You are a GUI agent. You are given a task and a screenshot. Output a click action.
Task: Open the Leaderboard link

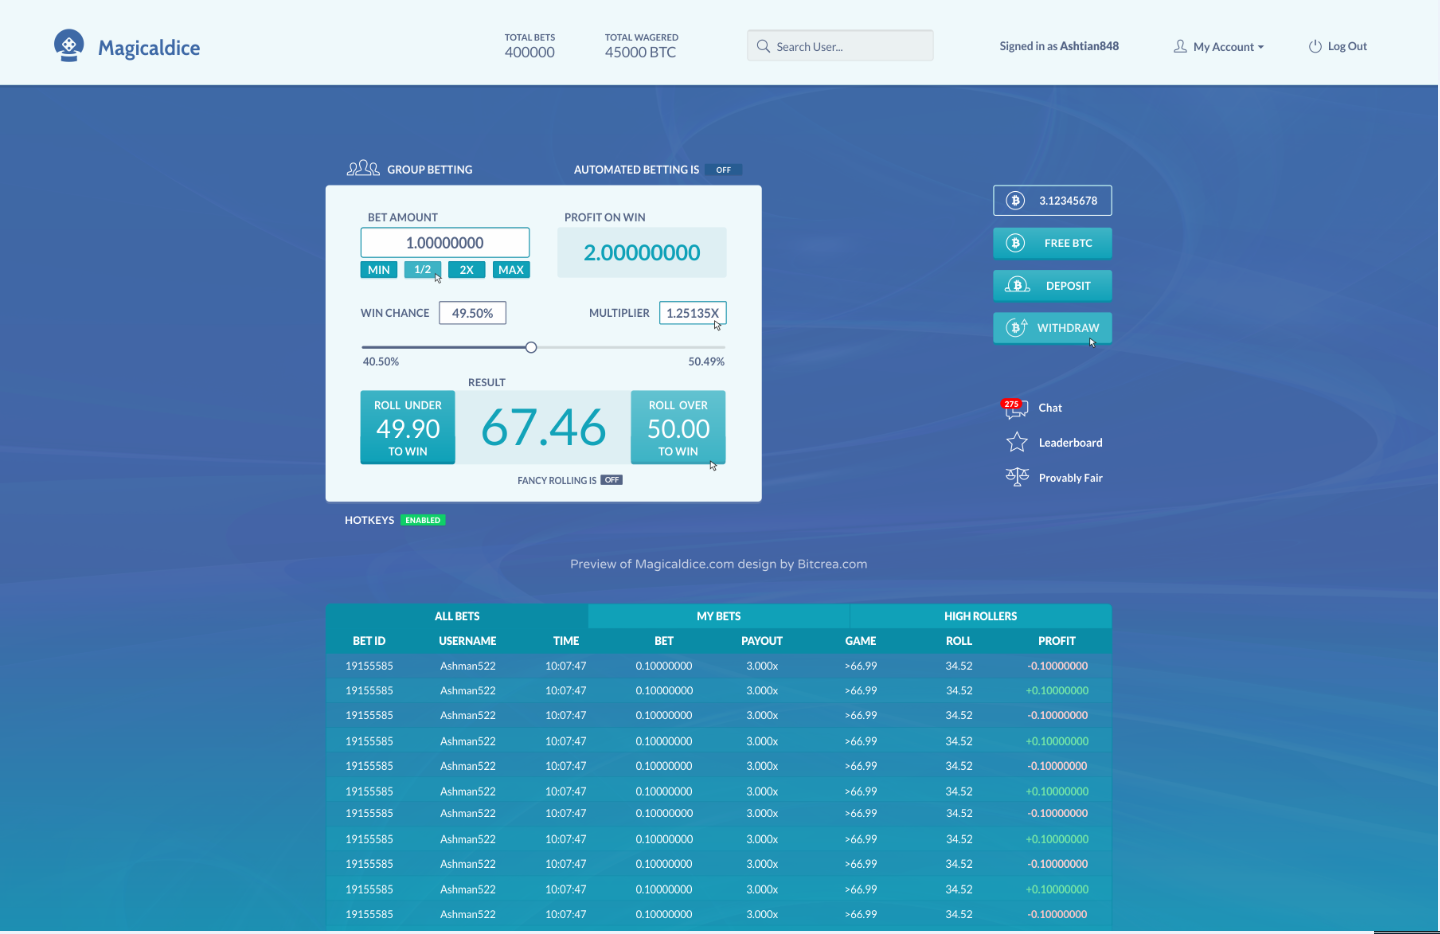[1070, 443]
